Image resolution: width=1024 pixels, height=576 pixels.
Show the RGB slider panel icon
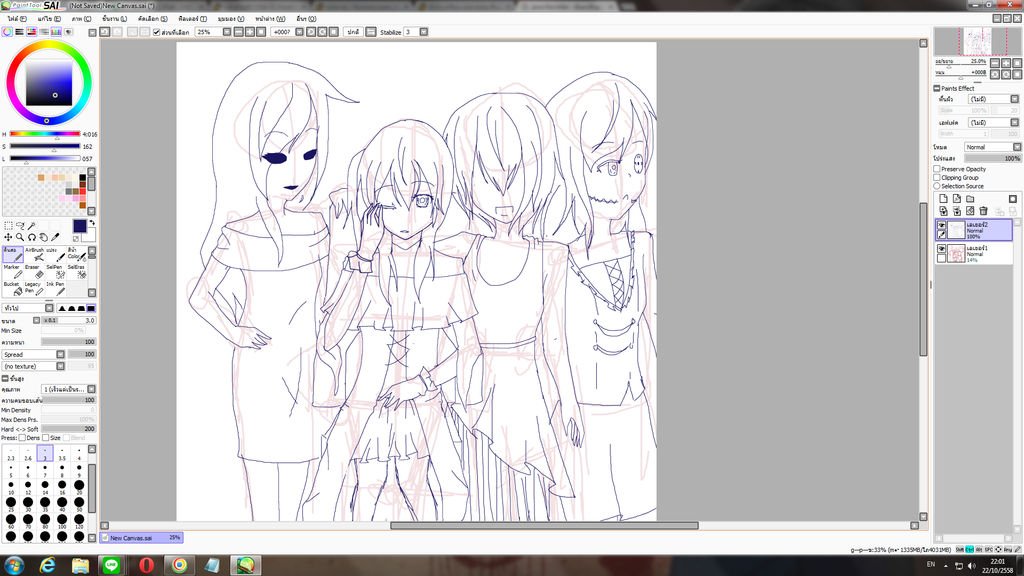19,32
